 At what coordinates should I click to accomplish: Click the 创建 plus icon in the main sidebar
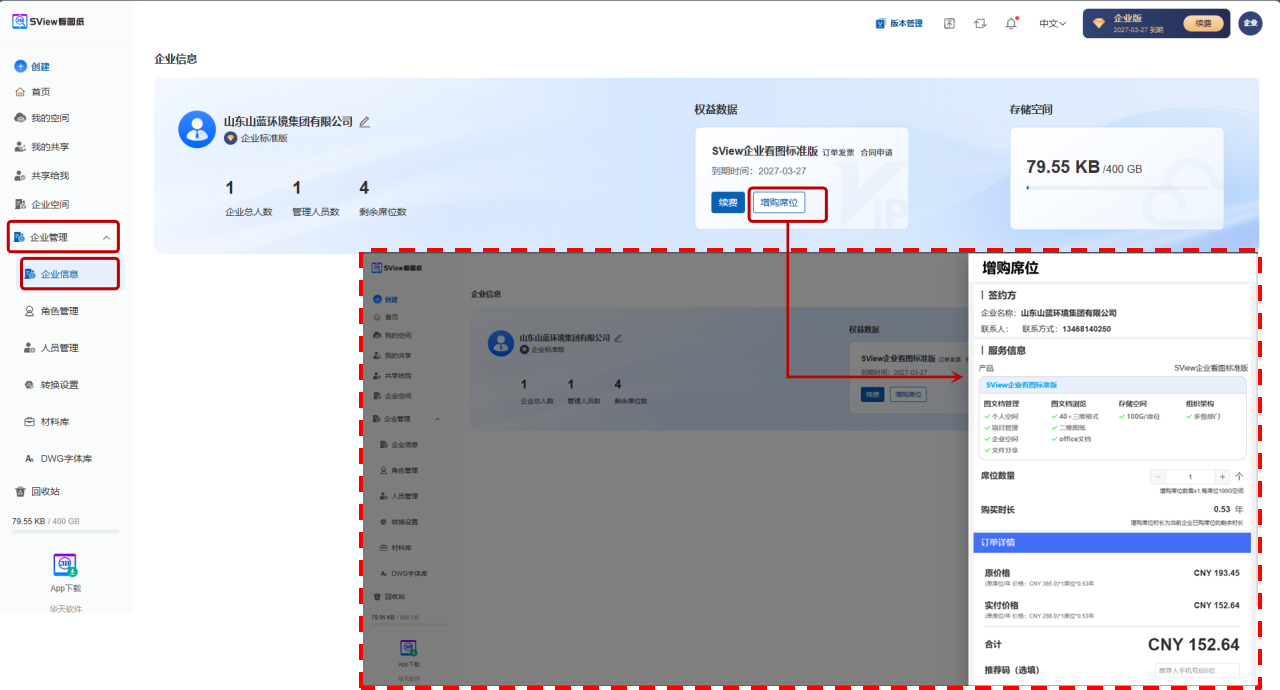(20, 66)
